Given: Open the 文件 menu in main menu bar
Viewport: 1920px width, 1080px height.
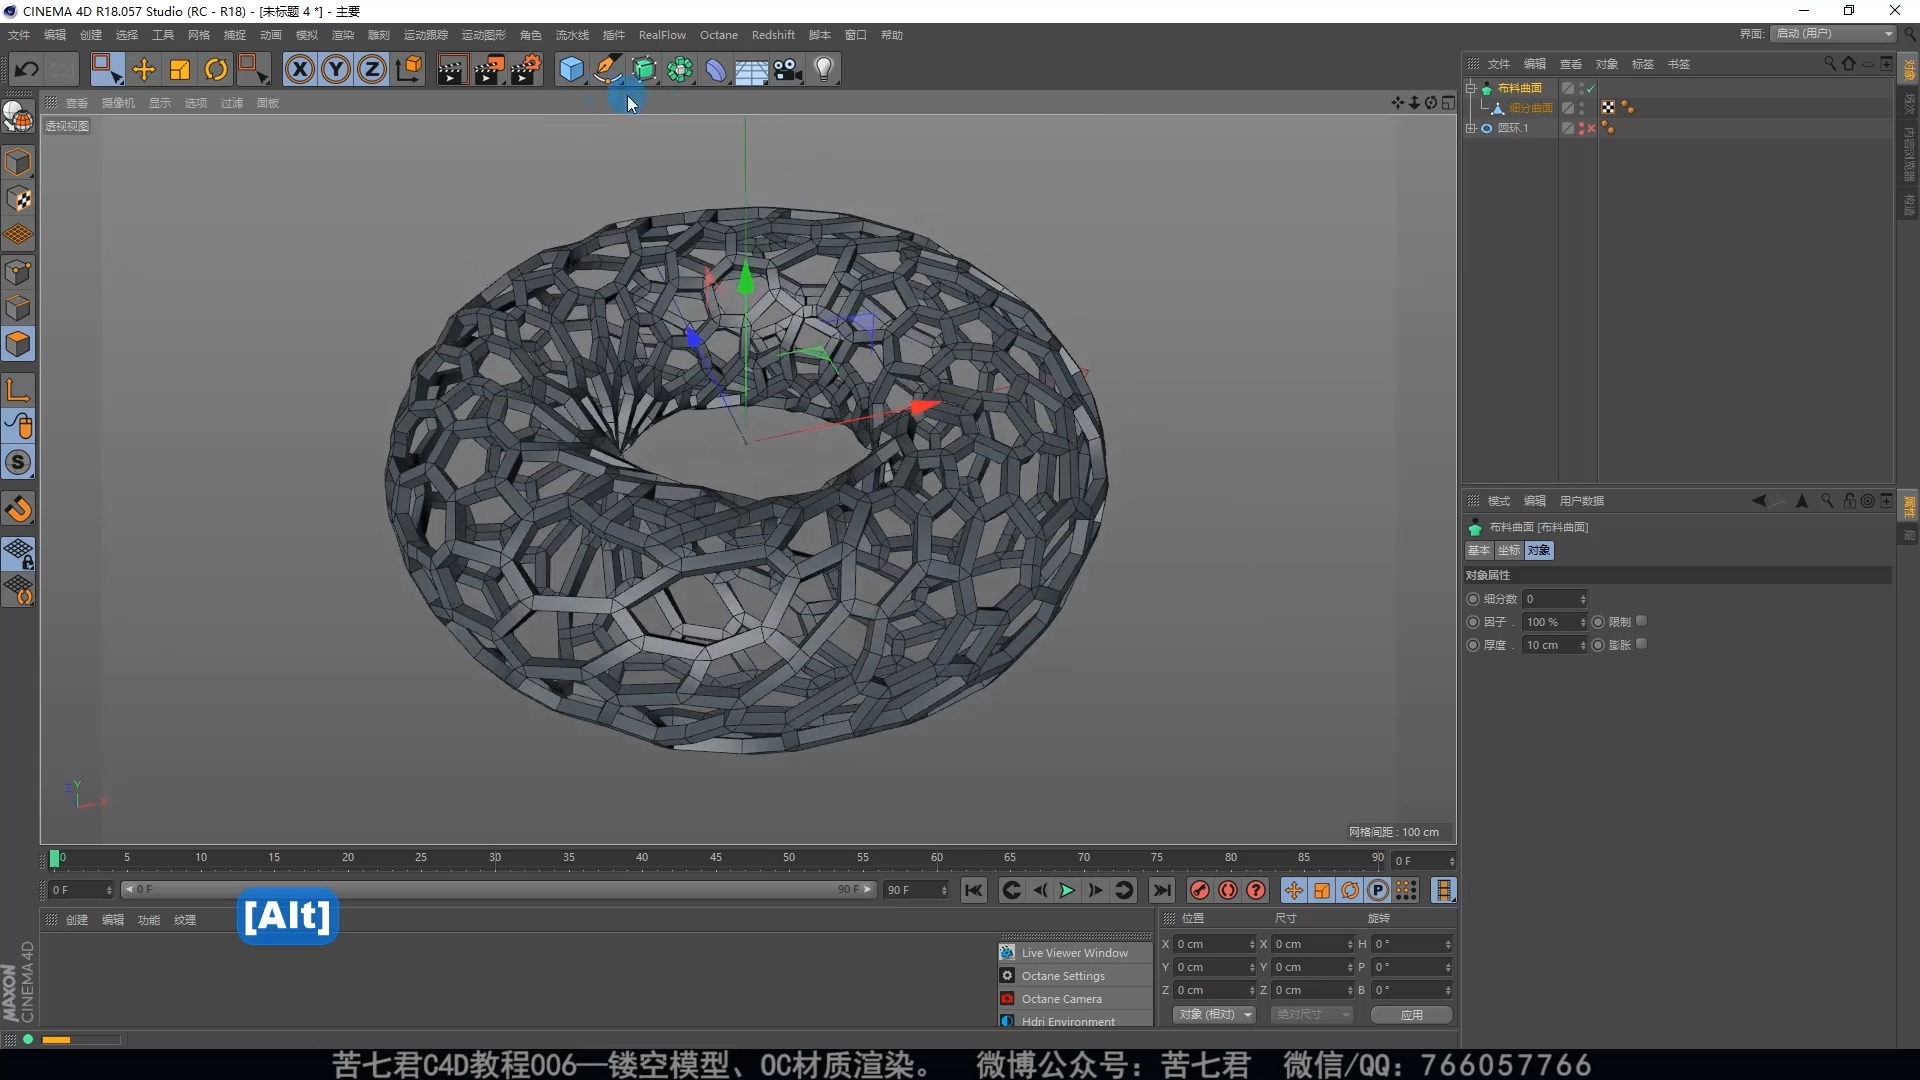Looking at the screenshot, I should (19, 35).
